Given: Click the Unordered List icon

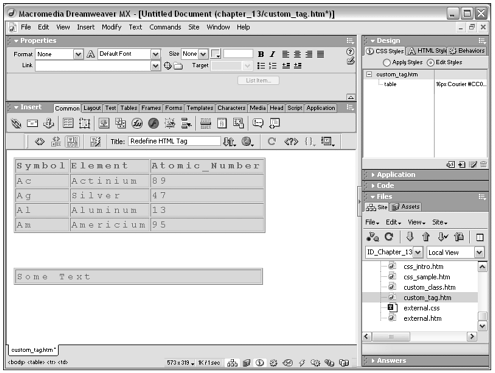Looking at the screenshot, I should (261, 66).
